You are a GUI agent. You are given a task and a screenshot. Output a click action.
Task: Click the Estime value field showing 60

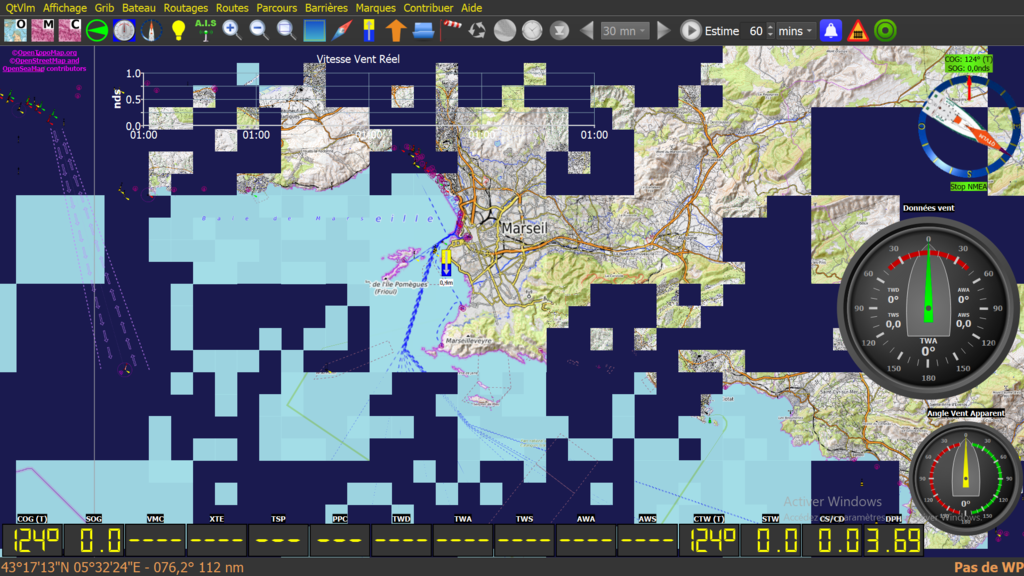click(x=755, y=31)
